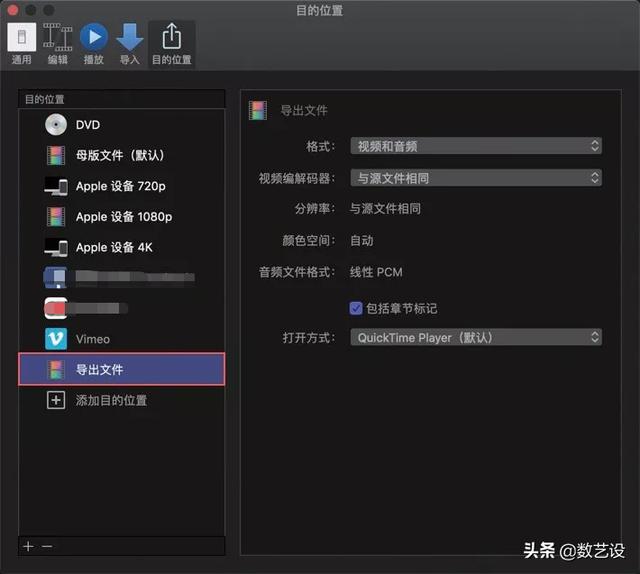Open the 格式 dropdown showing 视频和音频

coord(476,146)
